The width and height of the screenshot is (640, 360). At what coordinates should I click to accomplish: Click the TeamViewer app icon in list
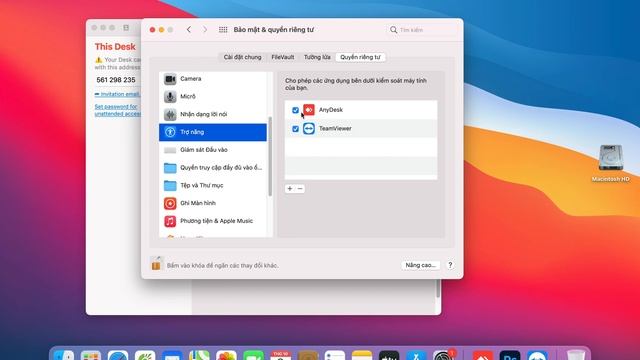(309, 129)
